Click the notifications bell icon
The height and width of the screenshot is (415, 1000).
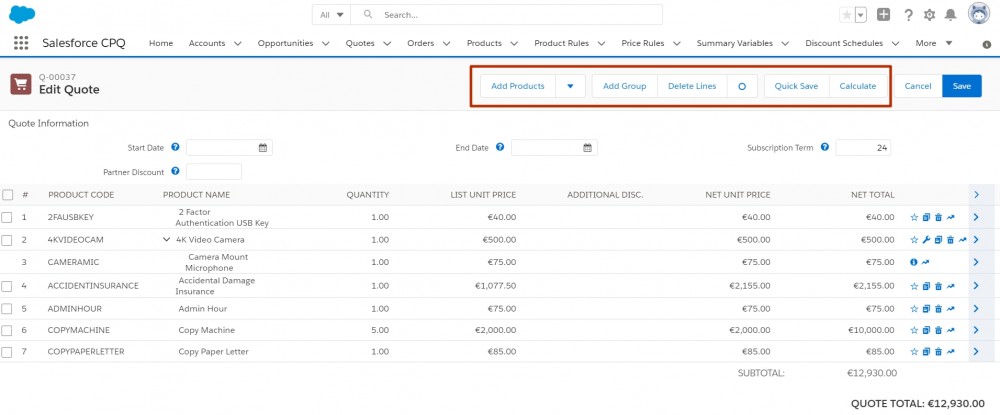pyautogui.click(x=950, y=15)
